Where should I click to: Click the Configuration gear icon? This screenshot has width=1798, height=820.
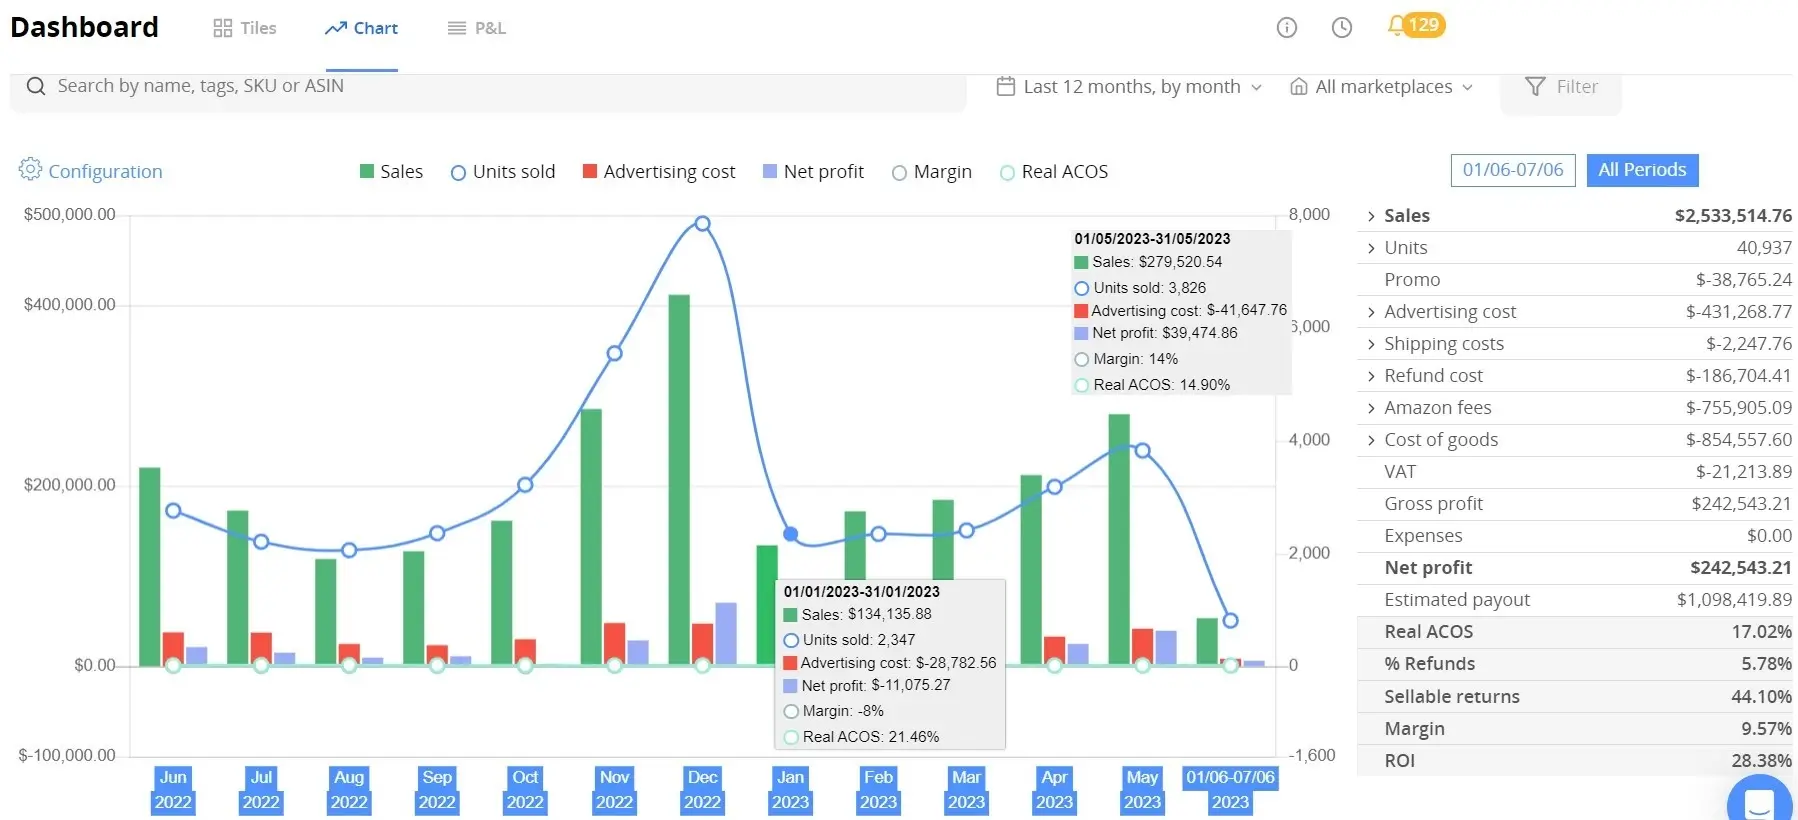30,169
